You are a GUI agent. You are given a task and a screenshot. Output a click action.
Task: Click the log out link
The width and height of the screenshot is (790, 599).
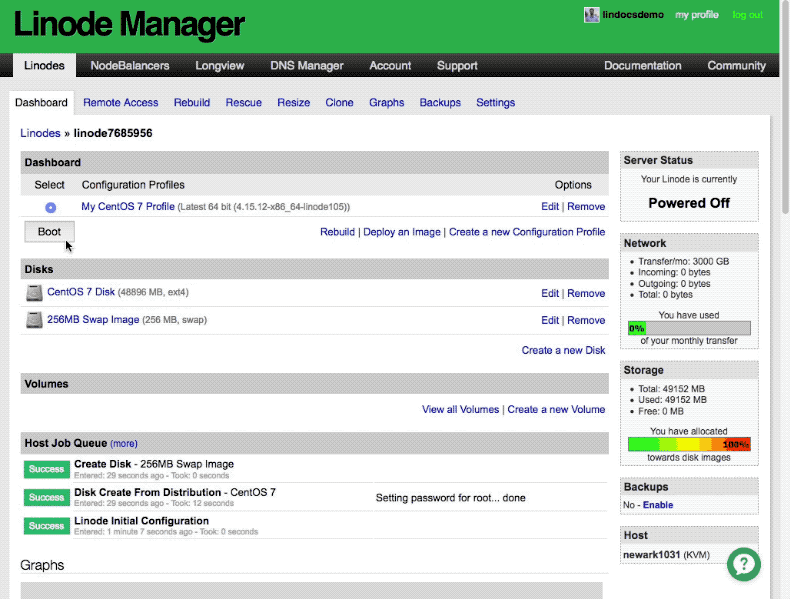pyautogui.click(x=747, y=15)
